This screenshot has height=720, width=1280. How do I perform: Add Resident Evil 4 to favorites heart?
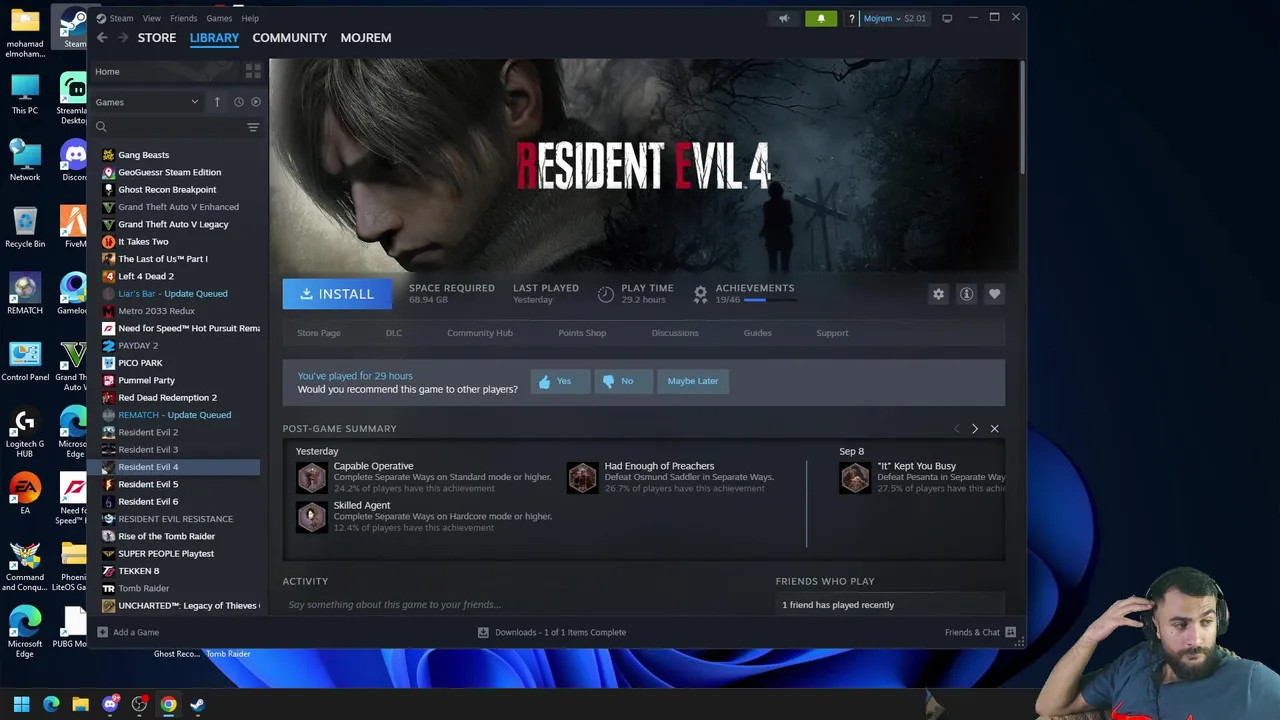(x=994, y=294)
